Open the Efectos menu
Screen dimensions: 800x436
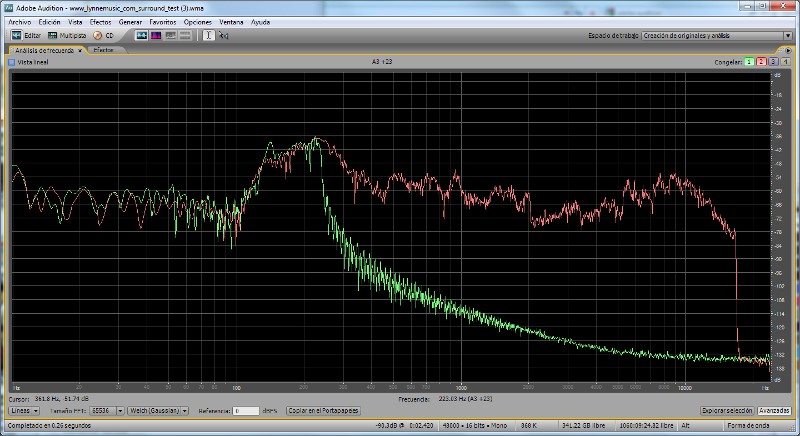pos(101,21)
